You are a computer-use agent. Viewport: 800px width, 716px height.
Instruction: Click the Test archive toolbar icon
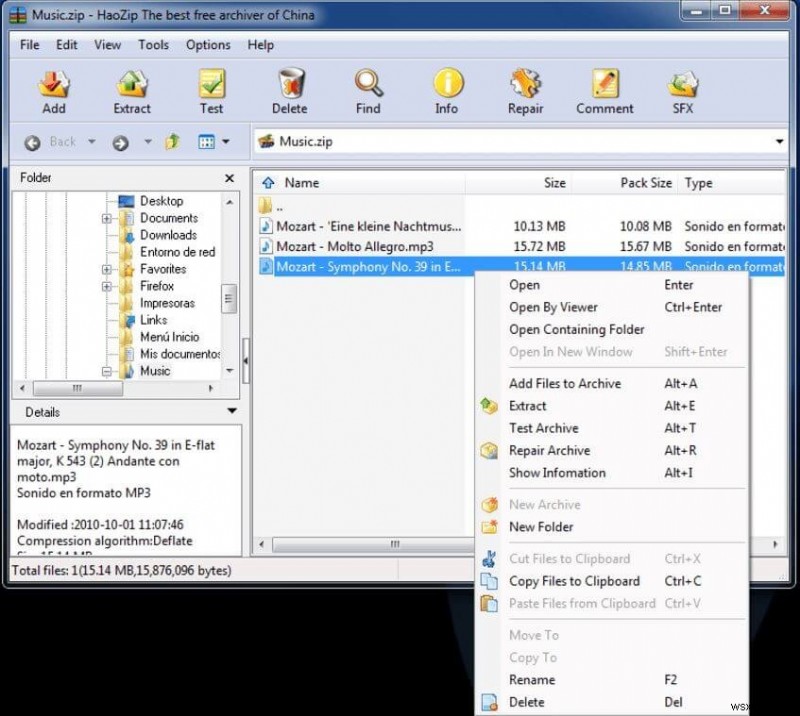pyautogui.click(x=211, y=84)
